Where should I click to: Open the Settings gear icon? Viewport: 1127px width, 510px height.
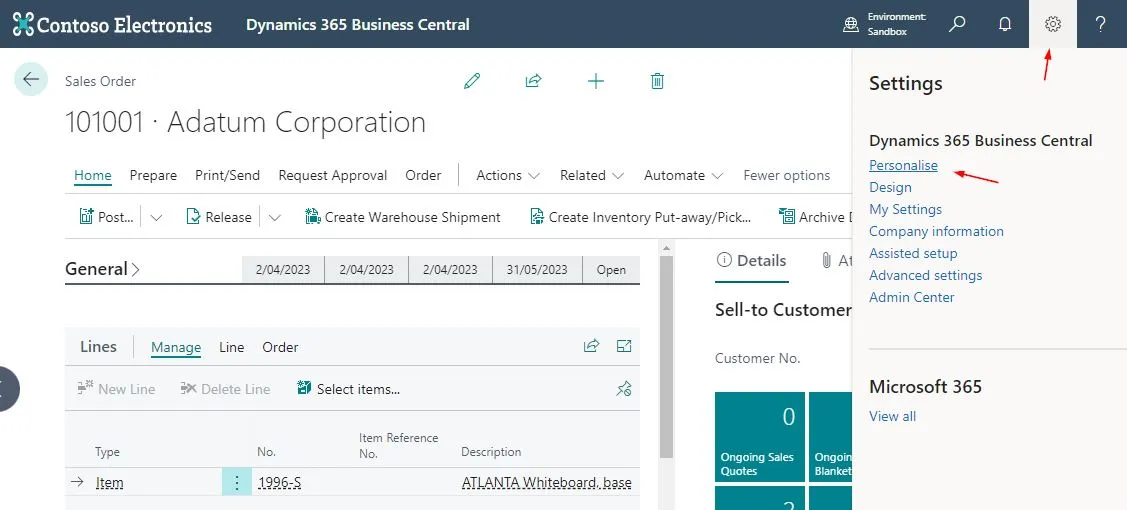point(1052,24)
